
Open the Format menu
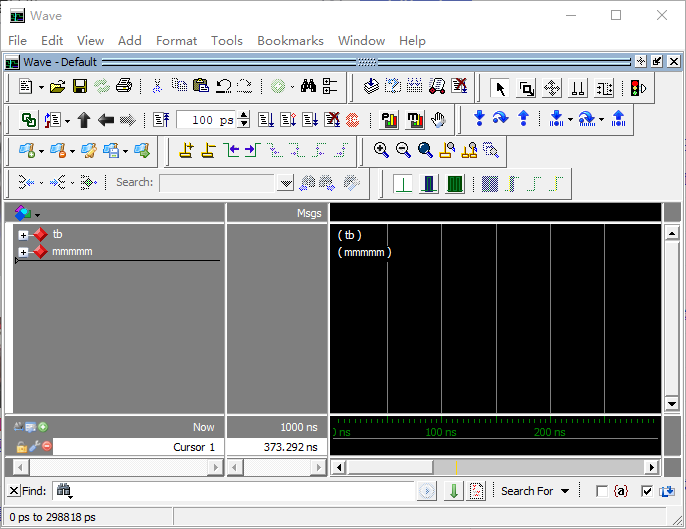(x=176, y=41)
